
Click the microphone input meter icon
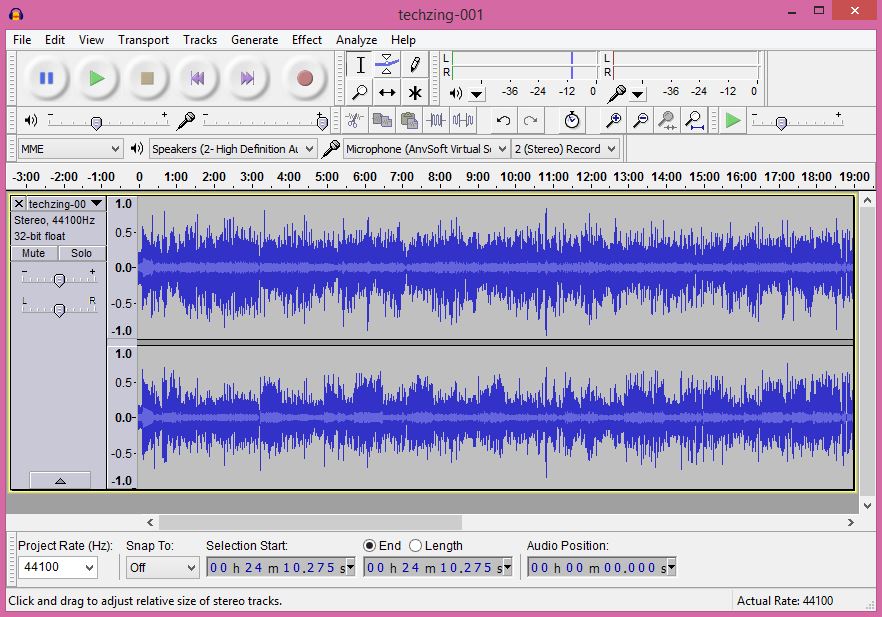pyautogui.click(x=617, y=93)
